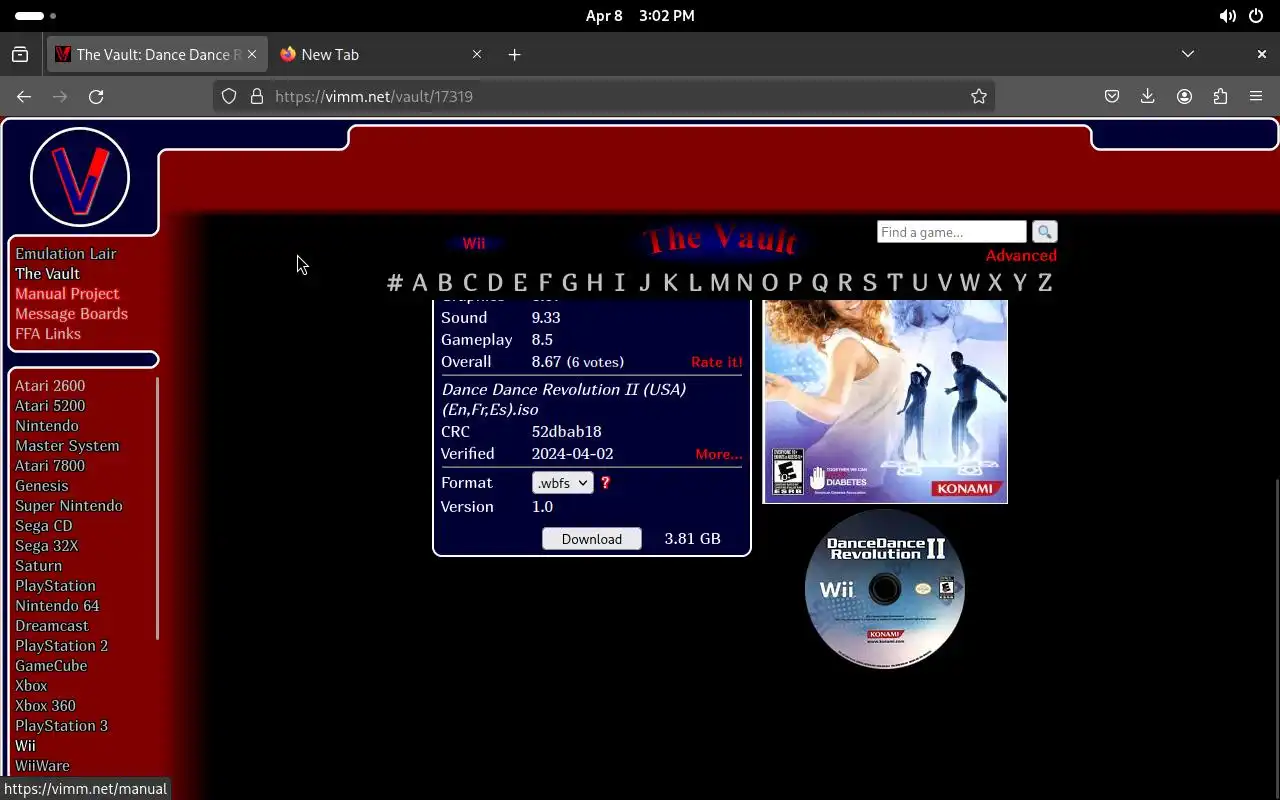Click the Download button
The width and height of the screenshot is (1280, 800).
tap(592, 538)
